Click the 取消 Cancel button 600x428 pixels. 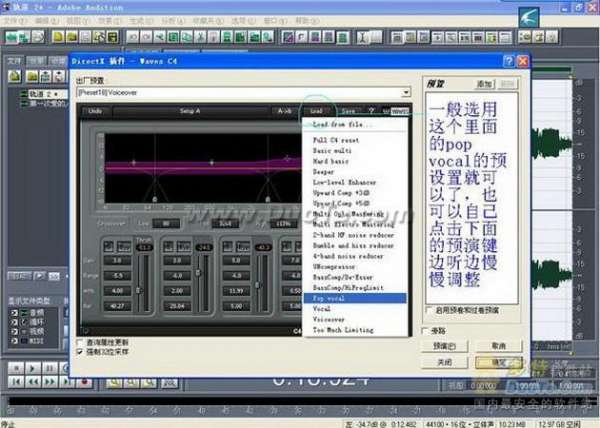(498, 346)
